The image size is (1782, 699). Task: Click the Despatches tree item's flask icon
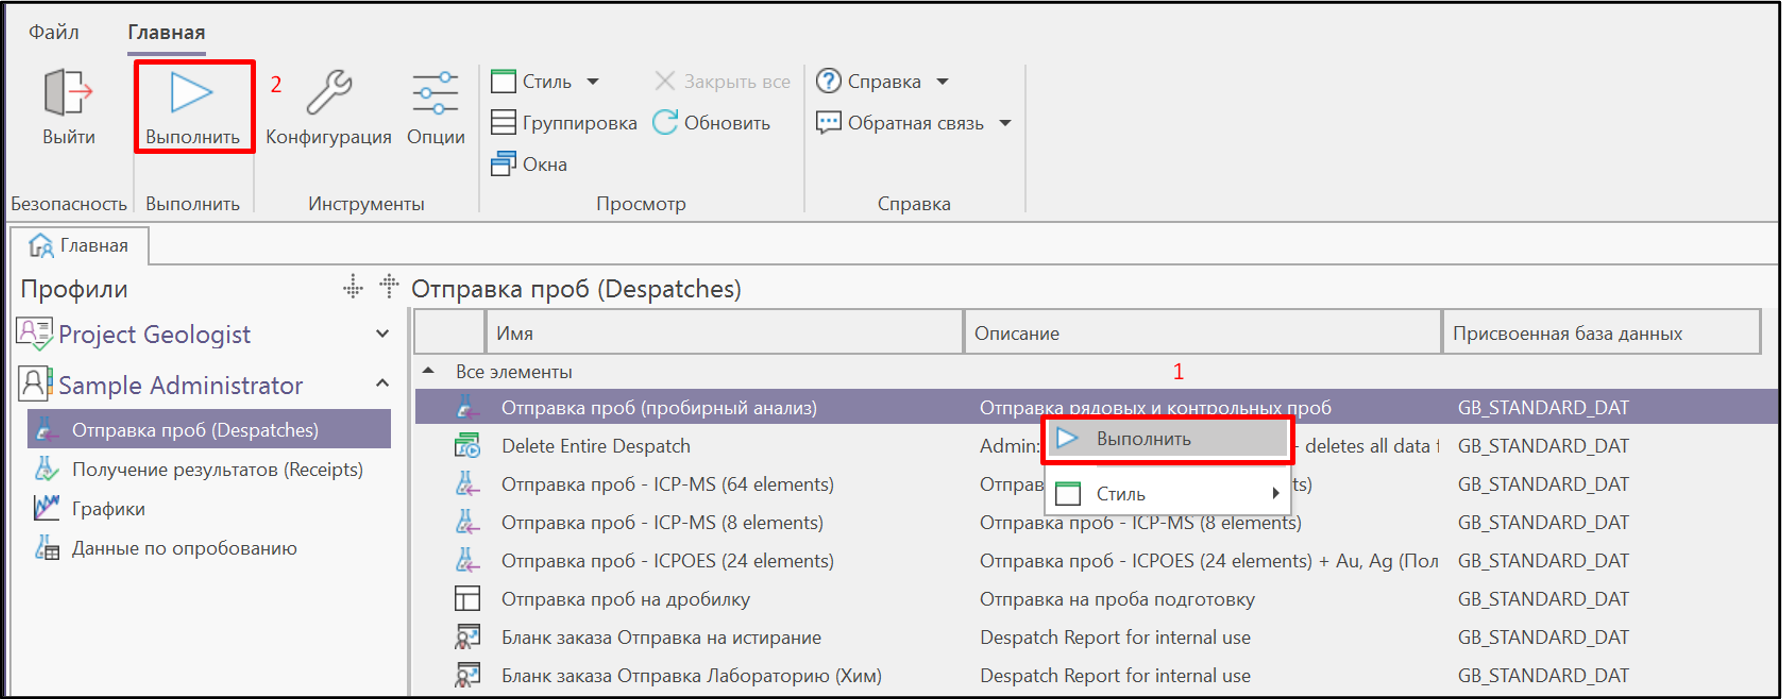tap(46, 430)
